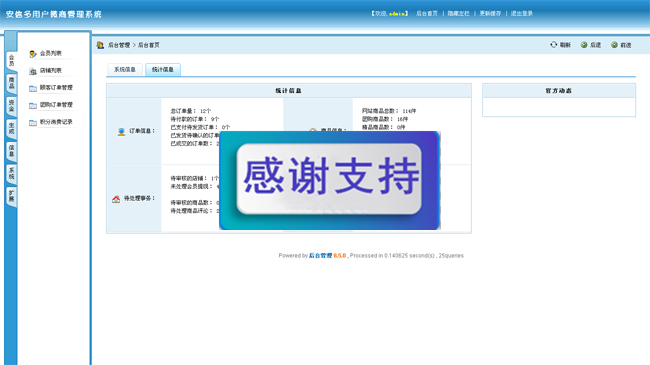Click the breadcrumb user icon beside 后台管理
650x365 pixels.
click(100, 45)
